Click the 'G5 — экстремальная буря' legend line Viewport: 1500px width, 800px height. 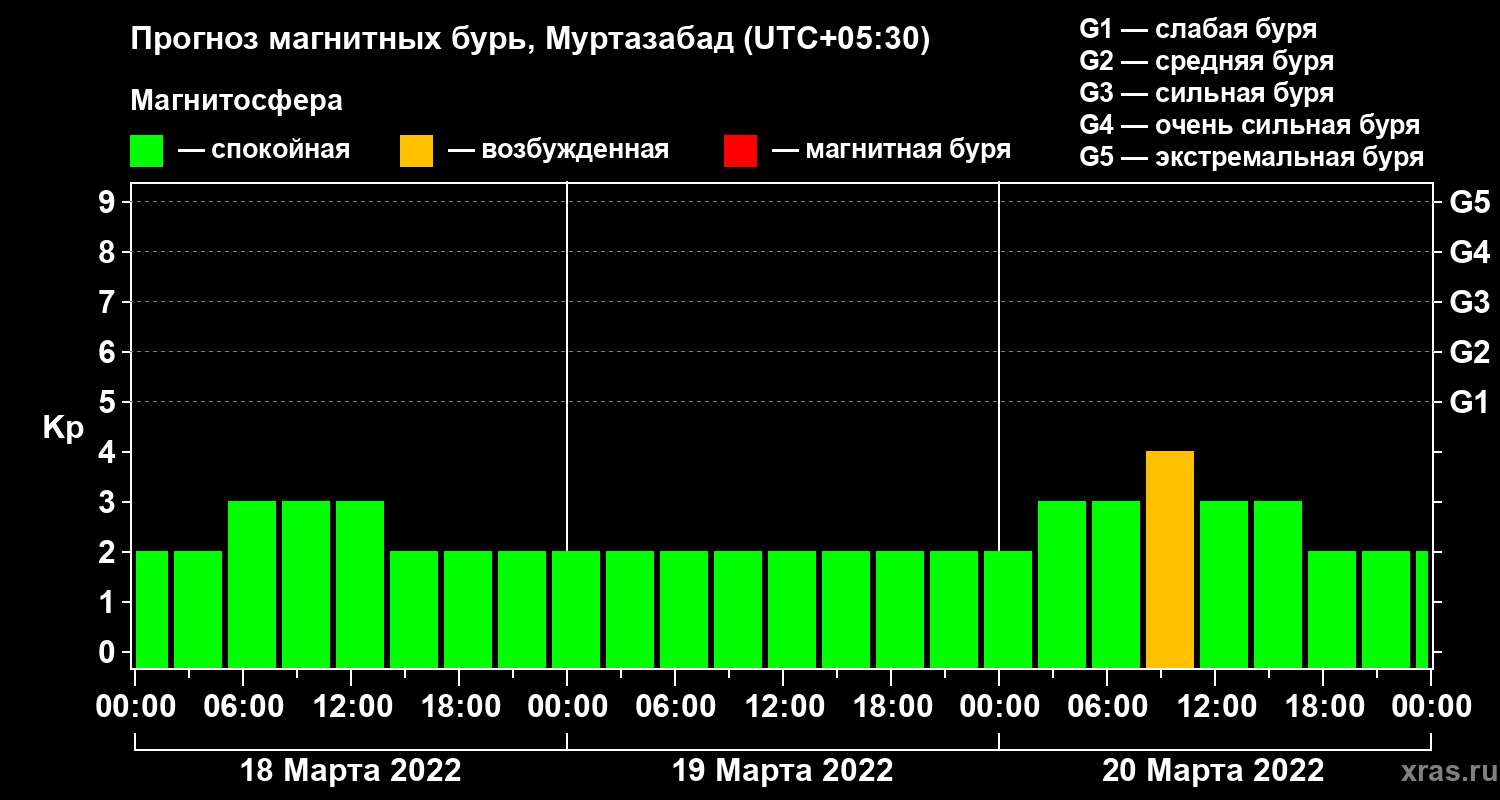point(1252,157)
